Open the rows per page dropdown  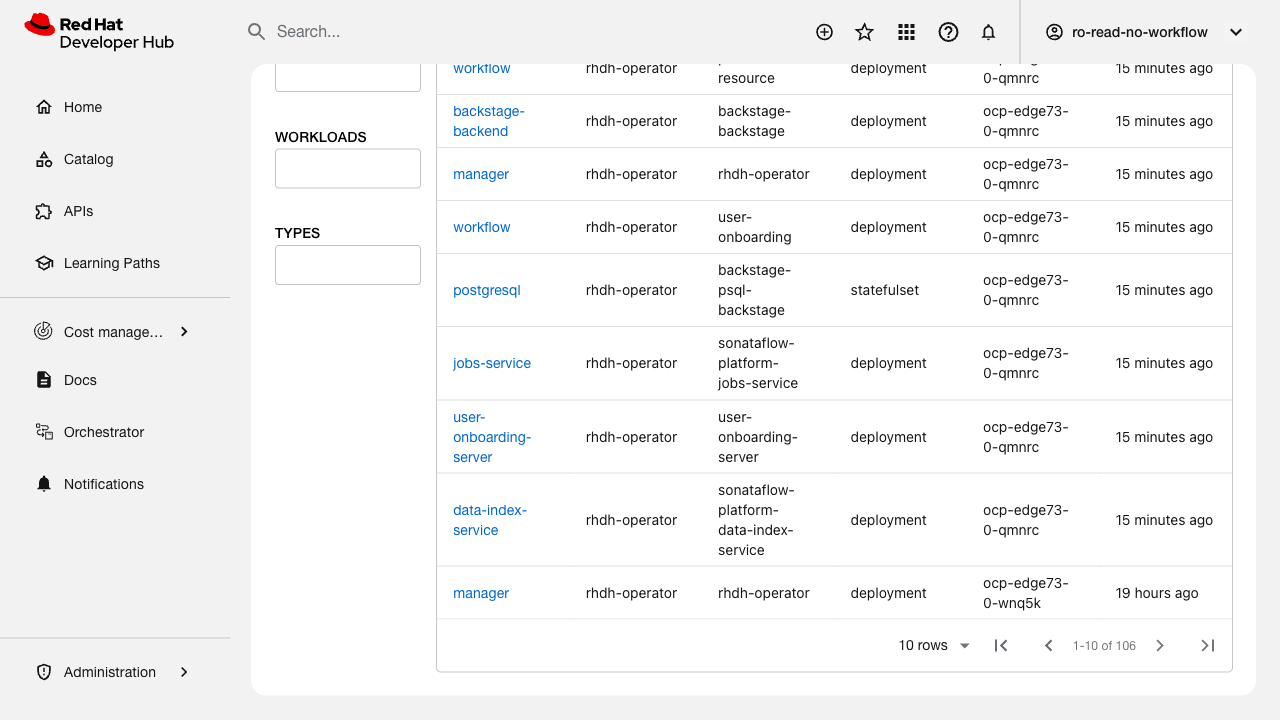935,646
